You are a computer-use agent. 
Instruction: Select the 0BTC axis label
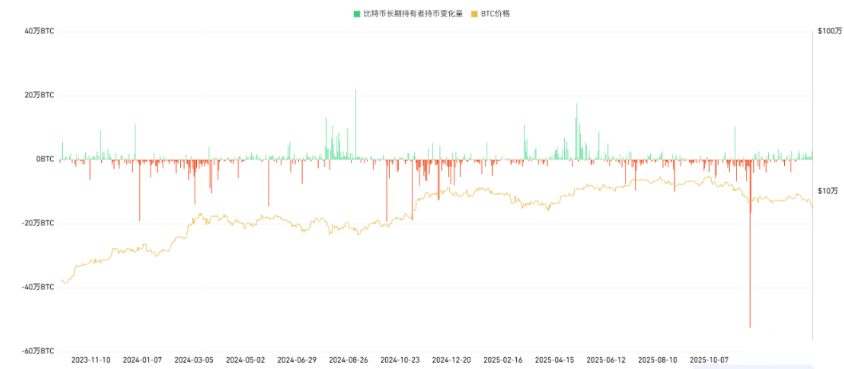pos(45,159)
